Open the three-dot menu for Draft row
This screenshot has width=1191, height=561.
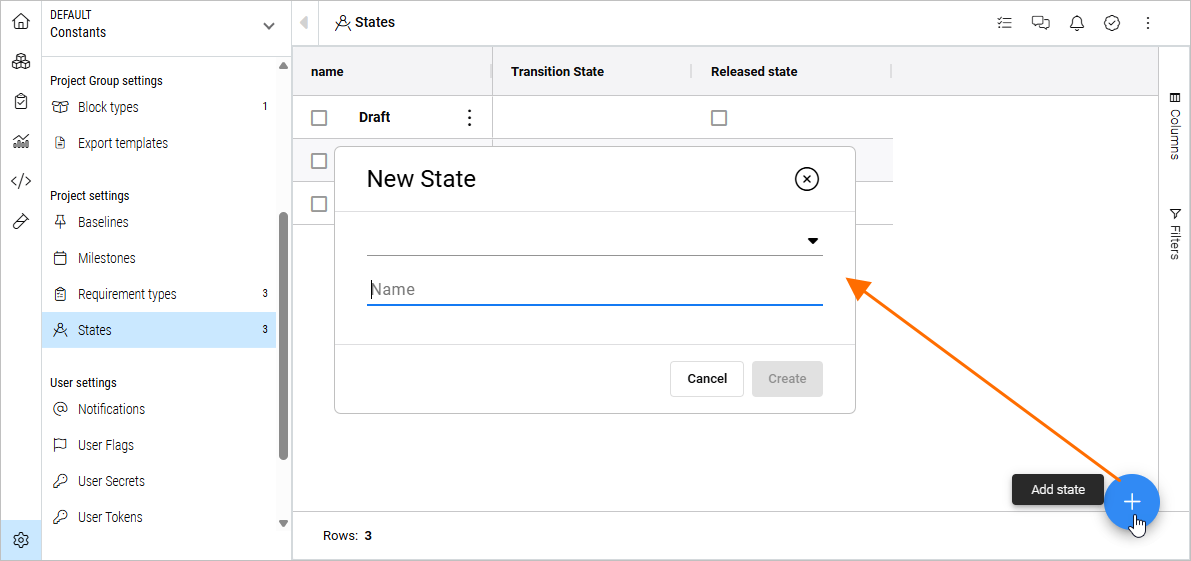click(470, 118)
